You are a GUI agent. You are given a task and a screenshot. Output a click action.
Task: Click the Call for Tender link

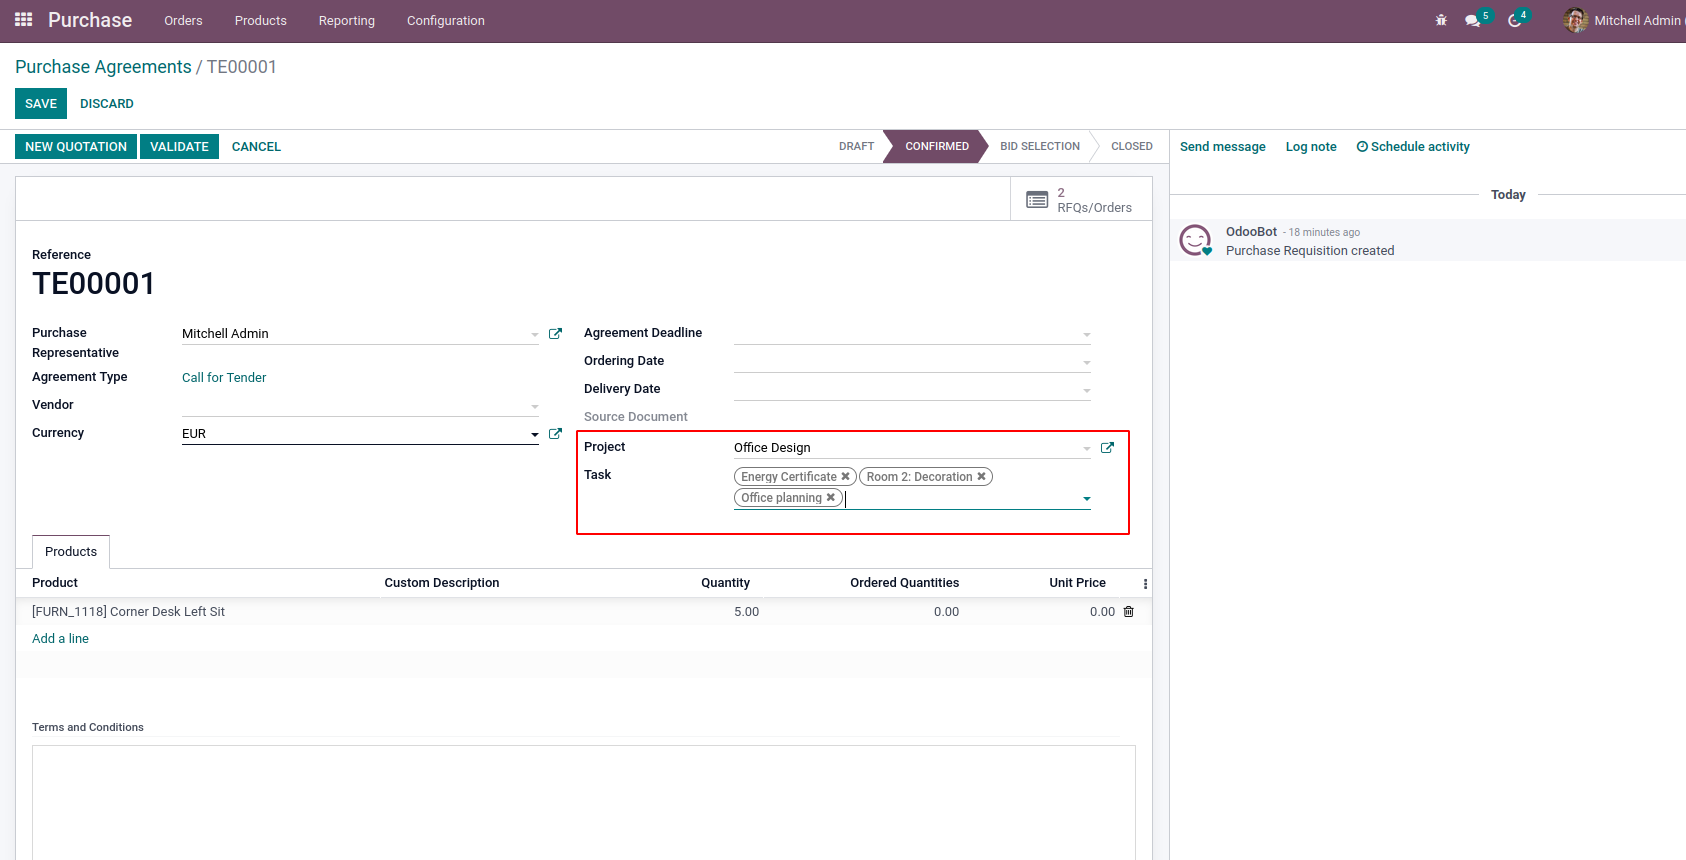coord(224,378)
